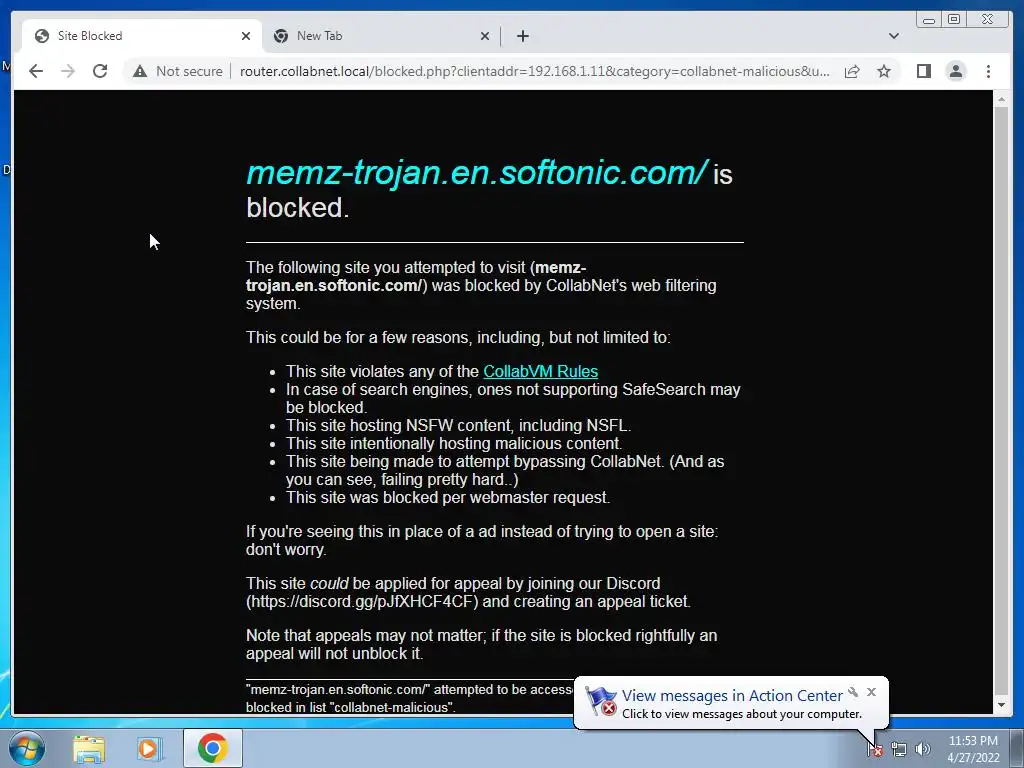Click the 'hosting NSFW content' bullet text

pos(458,425)
